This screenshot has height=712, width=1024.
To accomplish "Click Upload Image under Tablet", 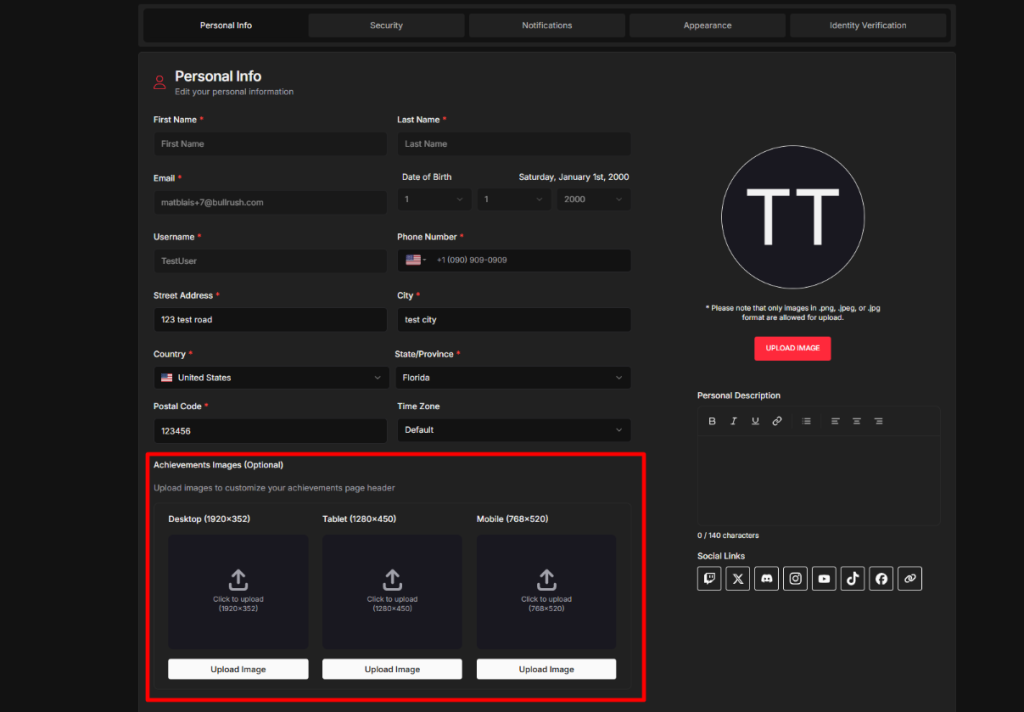I will click(392, 669).
